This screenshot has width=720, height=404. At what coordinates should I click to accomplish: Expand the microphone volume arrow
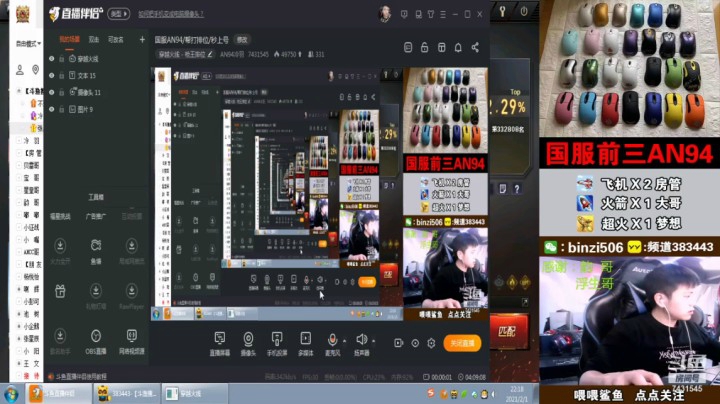[344, 341]
